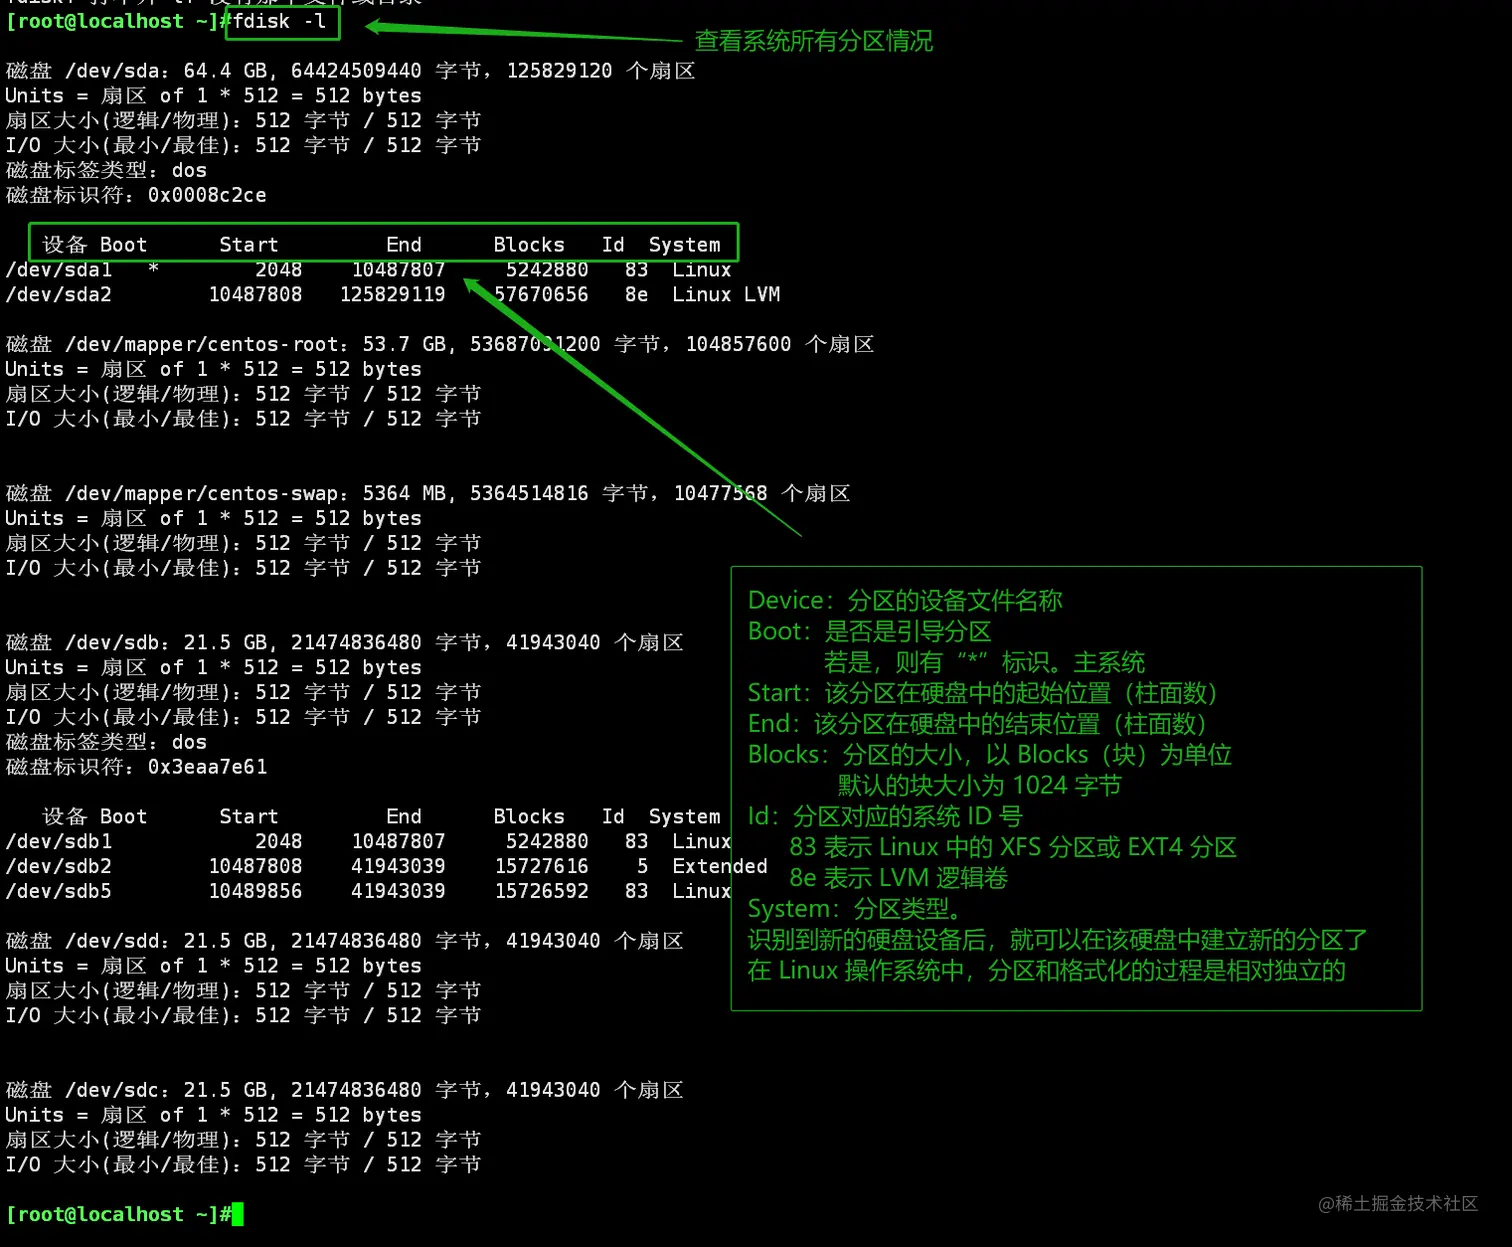Click the note line starting 'End: 该分区在硬盘'
This screenshot has height=1247, width=1512.
977,724
